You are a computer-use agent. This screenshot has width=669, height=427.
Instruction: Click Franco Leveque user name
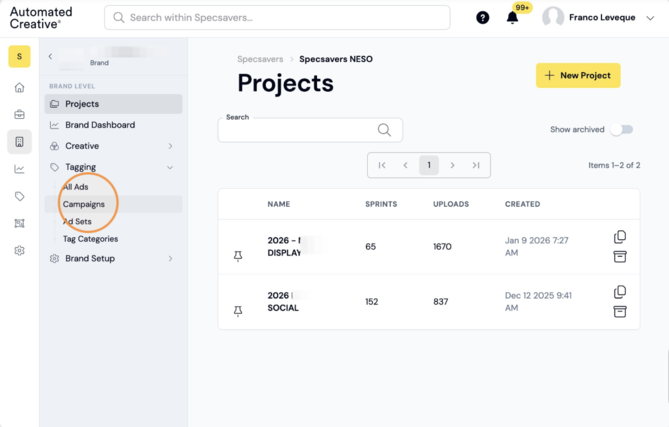coord(602,17)
